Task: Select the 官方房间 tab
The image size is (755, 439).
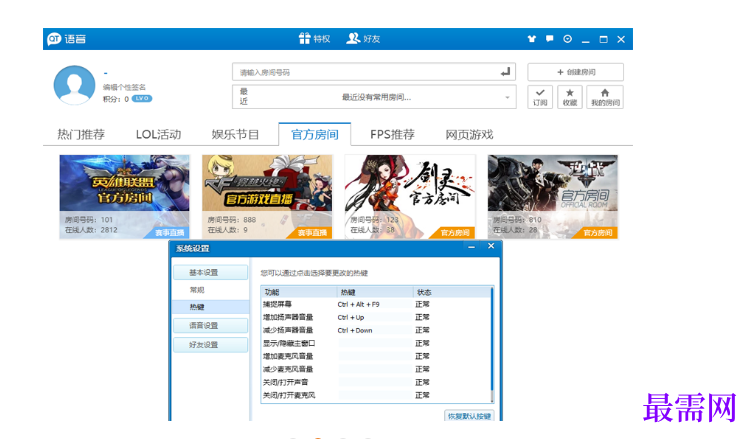Action: point(314,134)
